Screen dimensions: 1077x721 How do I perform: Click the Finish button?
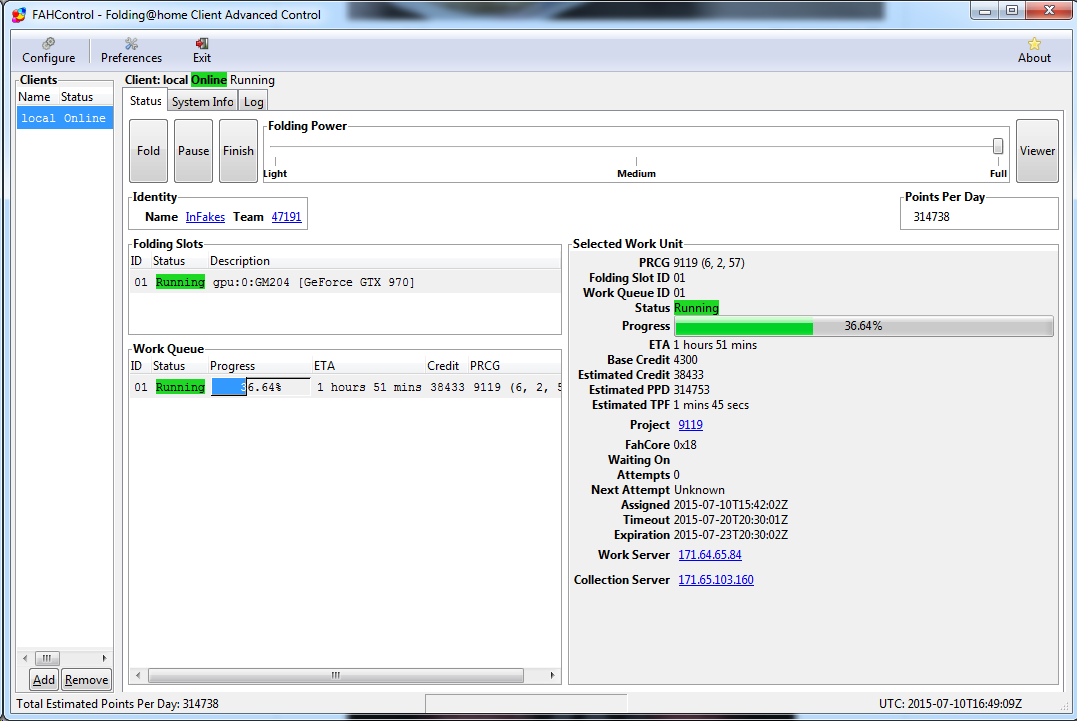pos(238,150)
